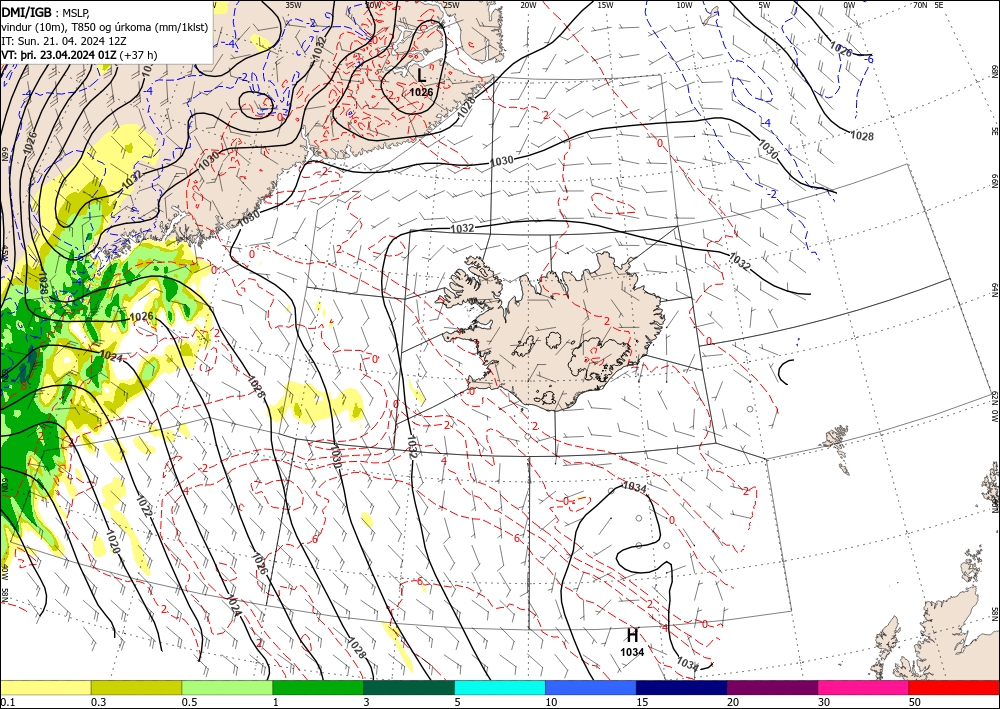The width and height of the screenshot is (1000, 709).
Task: Choose the purple 20–30 legend swatch
Action: (772, 687)
